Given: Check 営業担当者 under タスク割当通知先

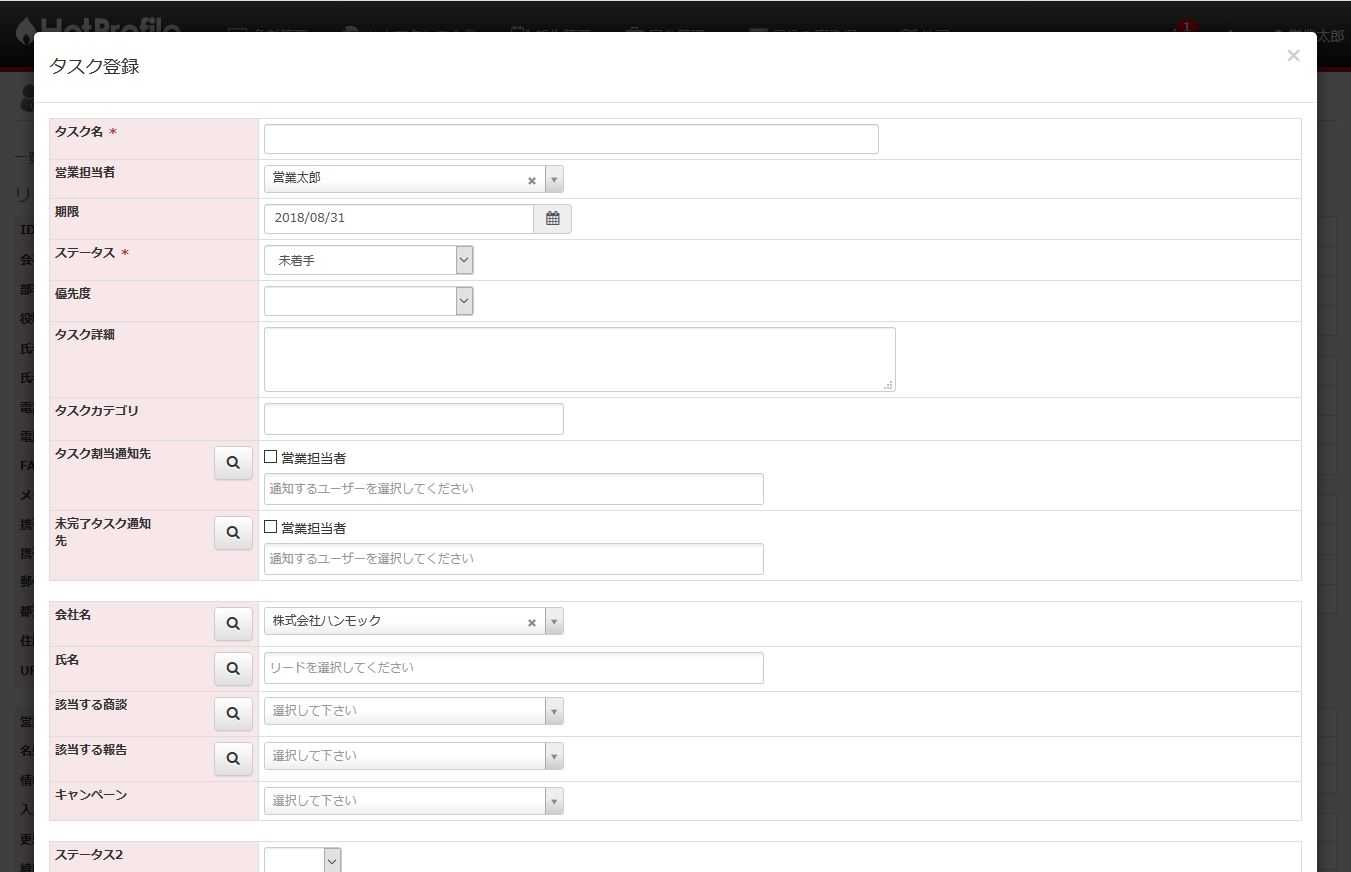Looking at the screenshot, I should coord(271,457).
